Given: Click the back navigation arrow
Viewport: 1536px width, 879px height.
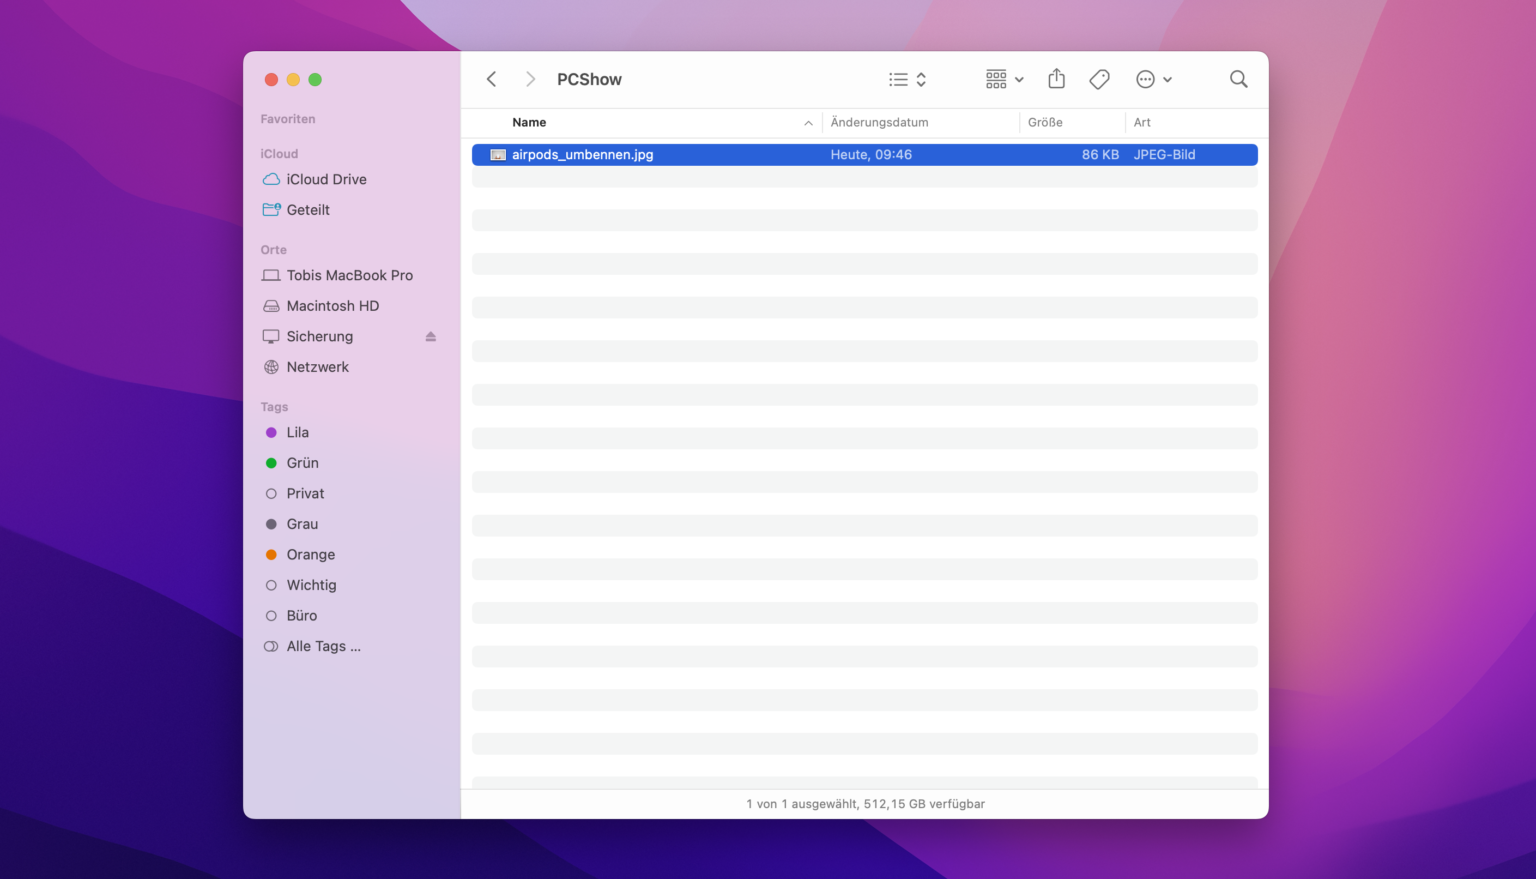Looking at the screenshot, I should 491,79.
